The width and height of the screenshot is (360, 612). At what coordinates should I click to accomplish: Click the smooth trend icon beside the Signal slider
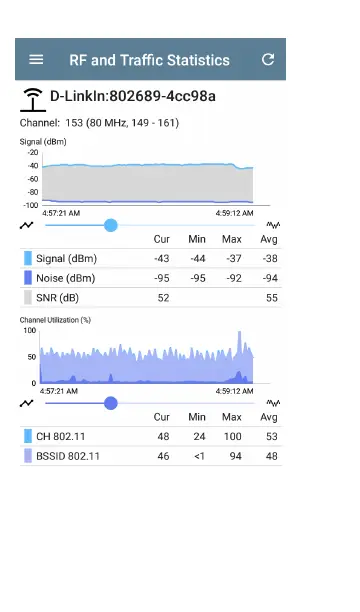pyautogui.click(x=27, y=225)
